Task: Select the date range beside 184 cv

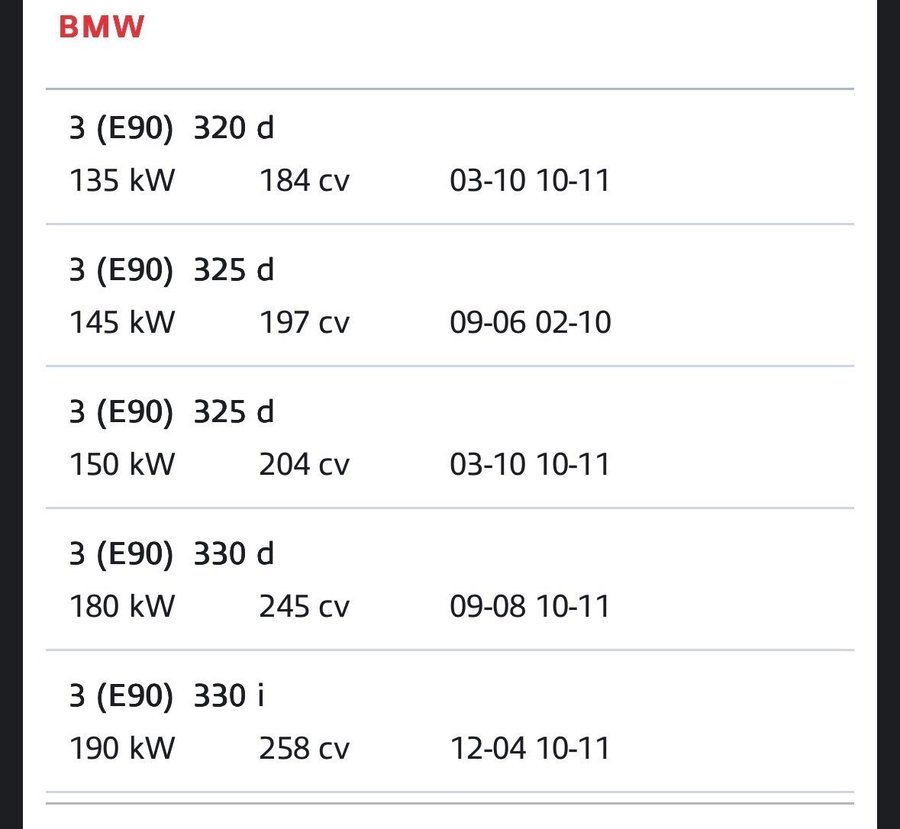Action: (x=530, y=181)
